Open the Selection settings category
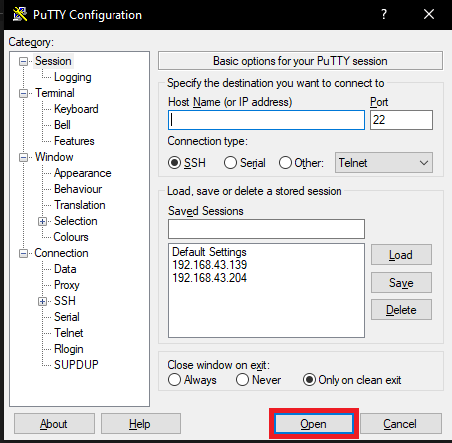The width and height of the screenshot is (452, 443). click(x=76, y=221)
